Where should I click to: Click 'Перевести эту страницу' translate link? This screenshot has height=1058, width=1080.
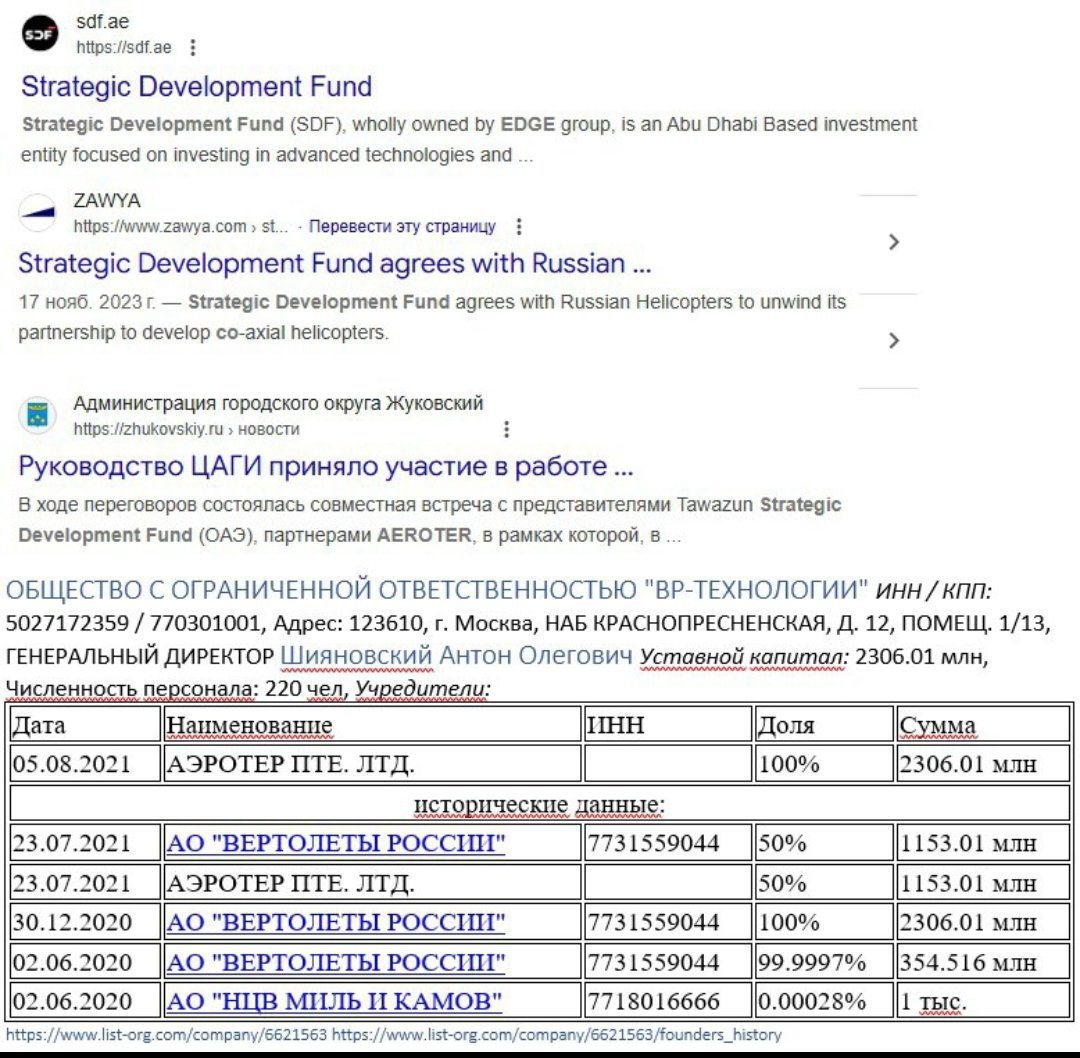(402, 227)
